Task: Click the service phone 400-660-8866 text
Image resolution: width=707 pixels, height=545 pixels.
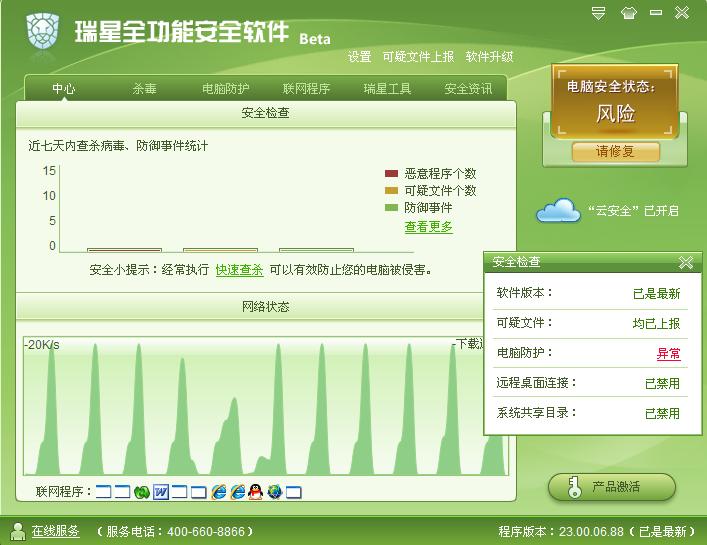Action: click(x=175, y=531)
